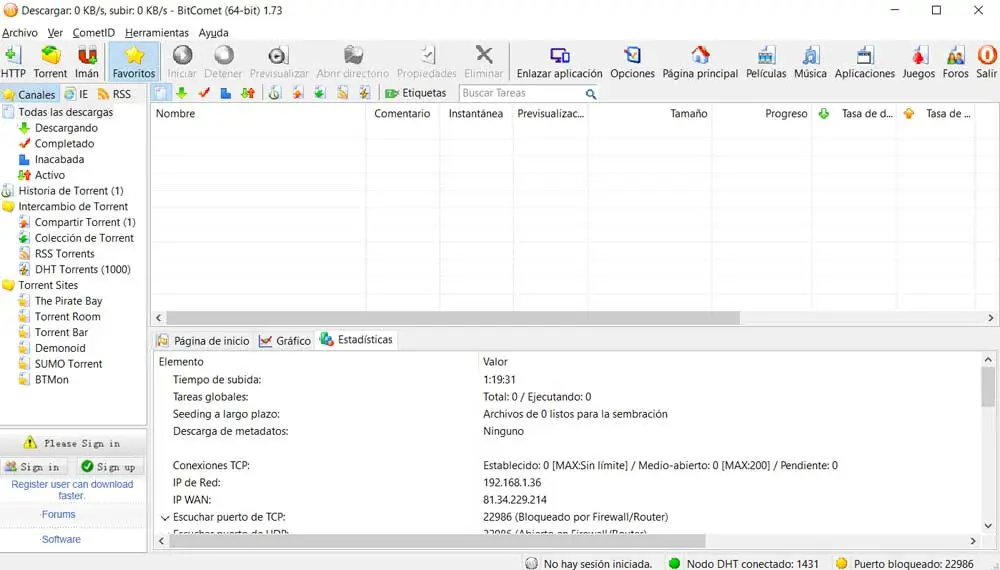Click the Progreso column header
The width and height of the screenshot is (1000, 570).
click(x=761, y=113)
